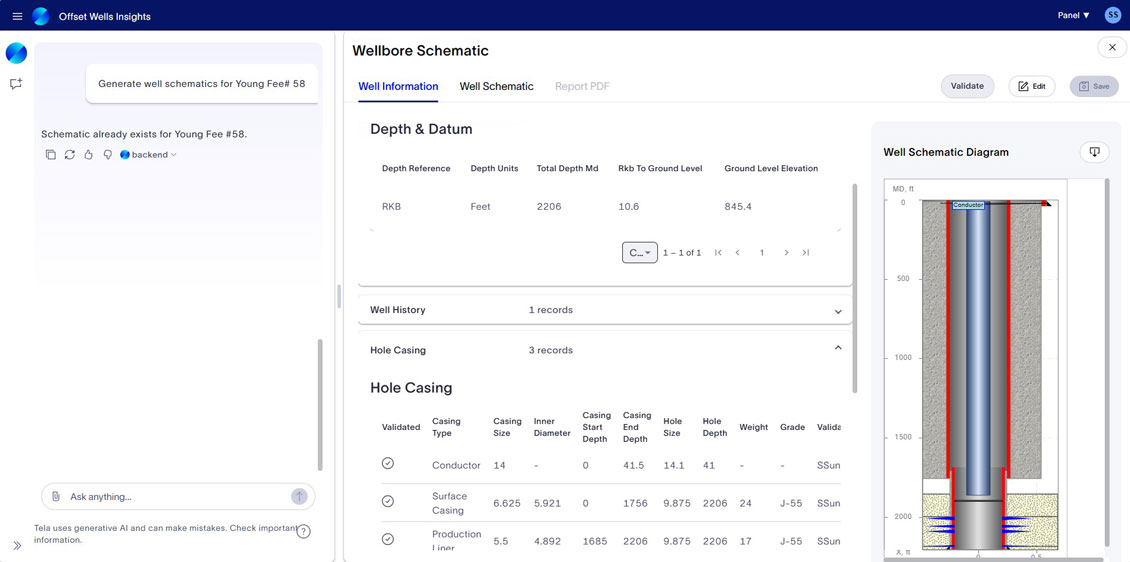Switch to the Well Schematic tab
This screenshot has width=1130, height=562.
[497, 86]
